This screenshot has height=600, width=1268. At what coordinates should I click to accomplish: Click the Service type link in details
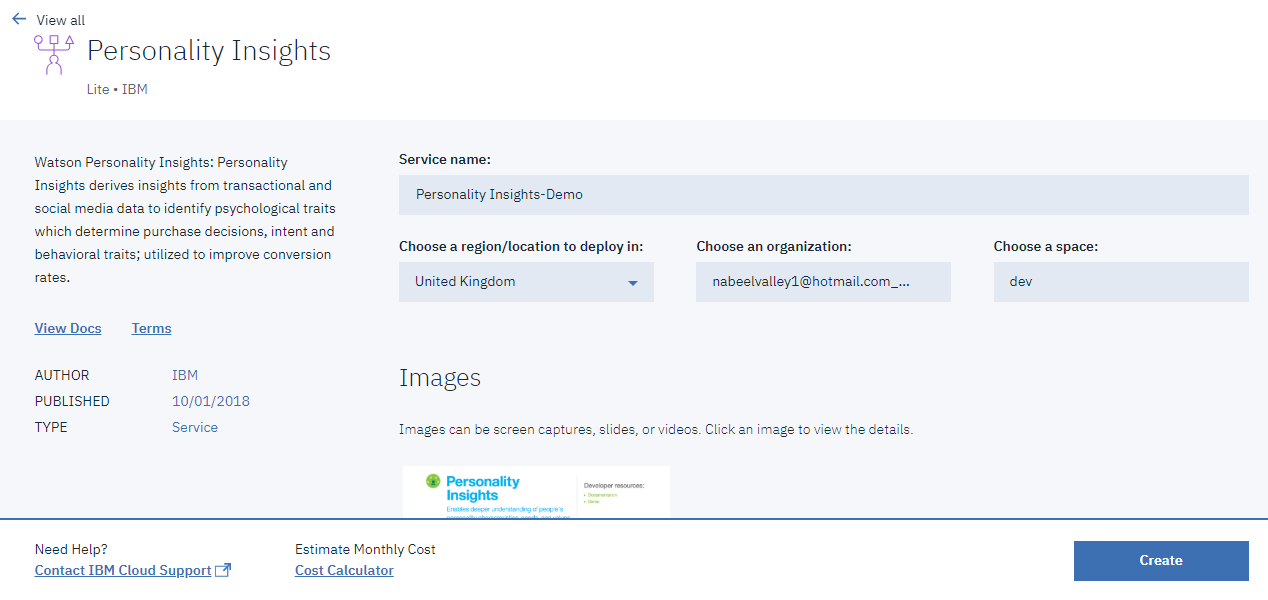tap(194, 427)
